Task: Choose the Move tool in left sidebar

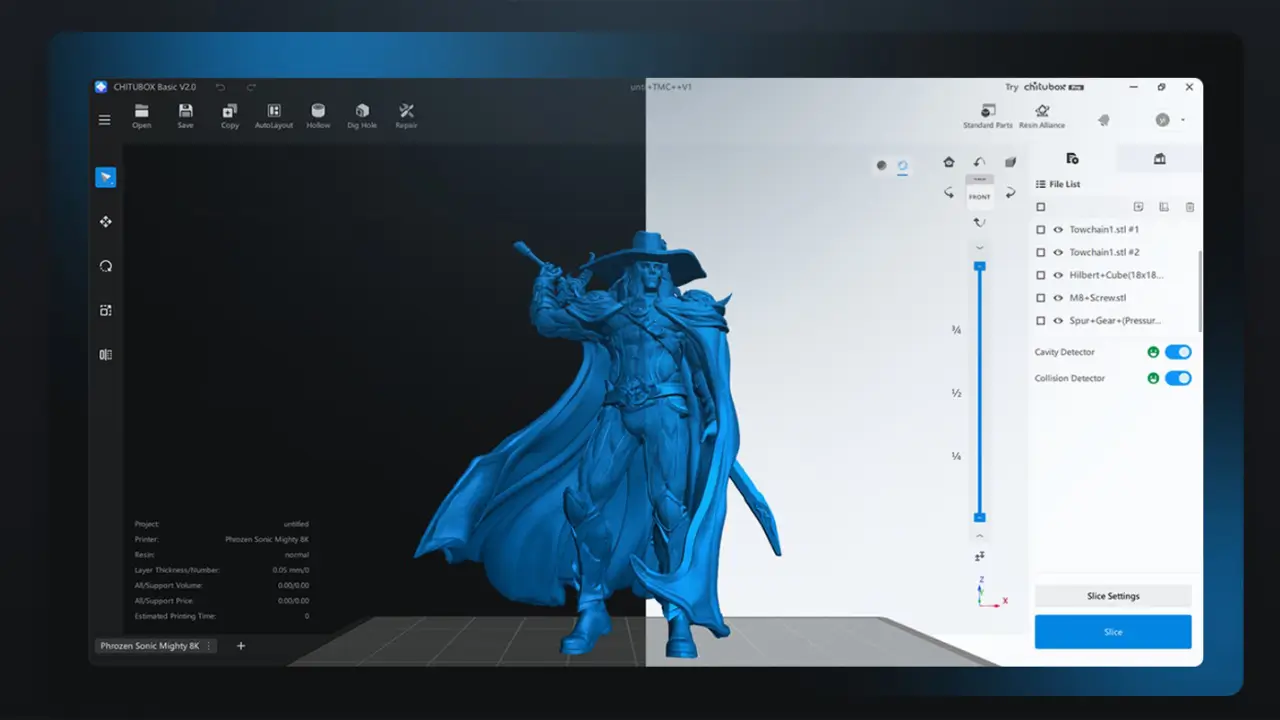Action: [x=106, y=222]
